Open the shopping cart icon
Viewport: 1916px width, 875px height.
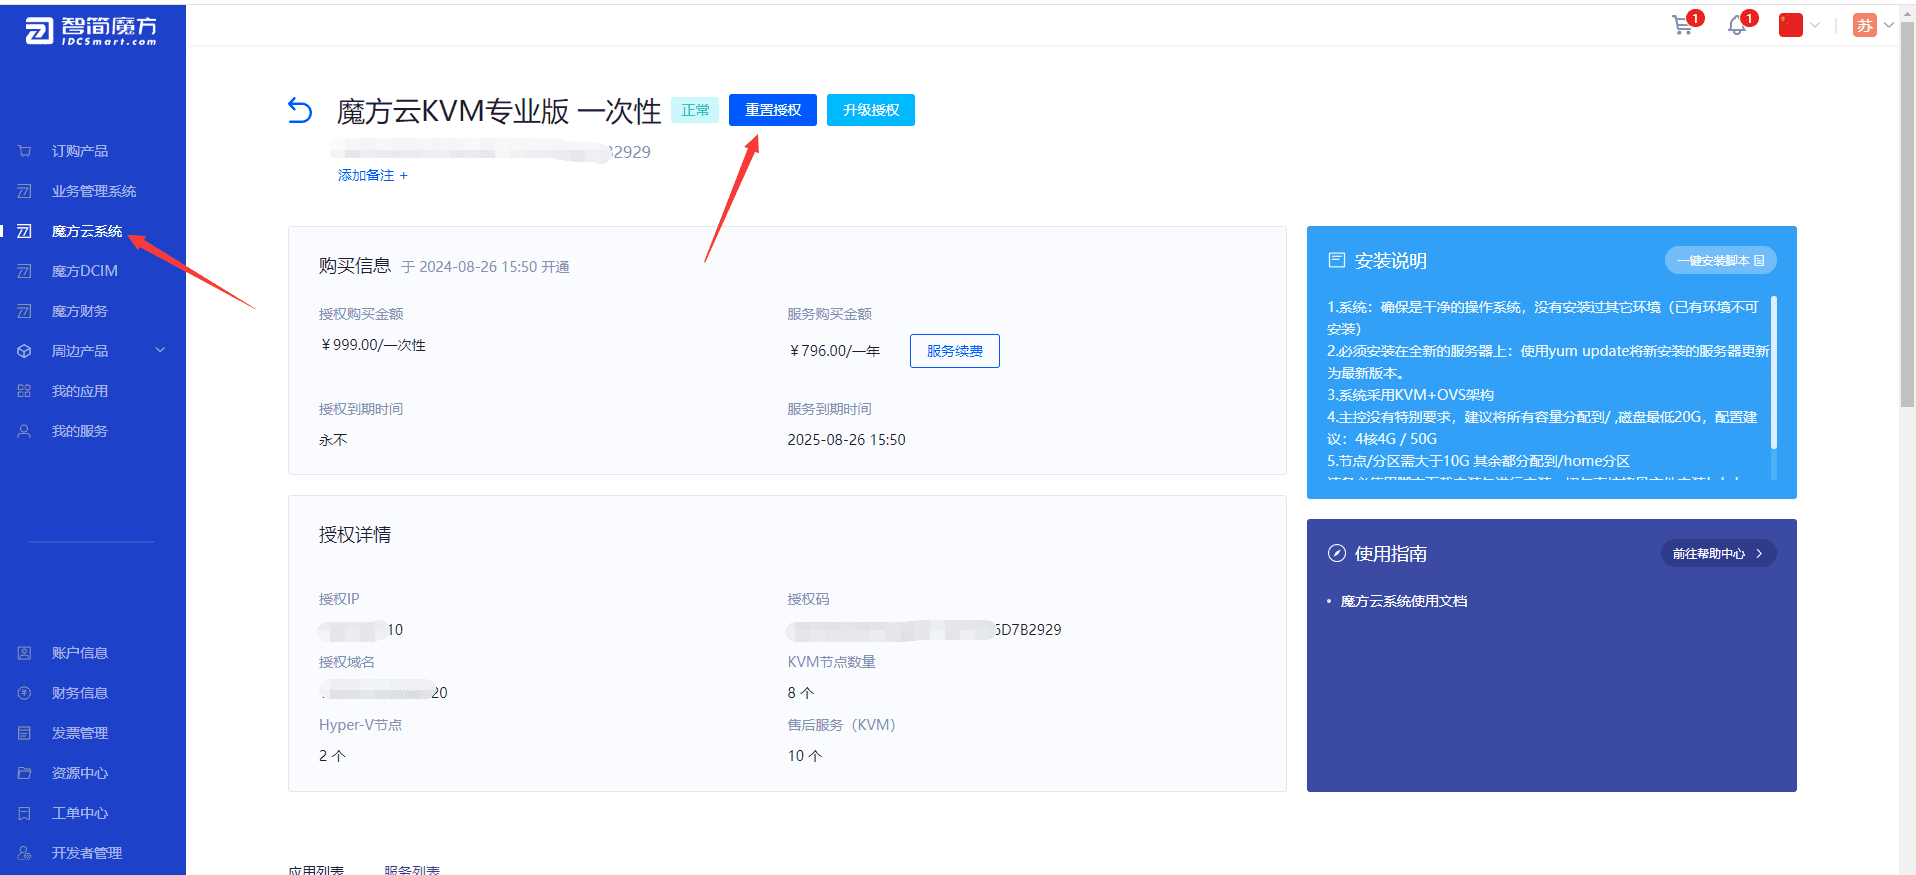[x=1683, y=26]
